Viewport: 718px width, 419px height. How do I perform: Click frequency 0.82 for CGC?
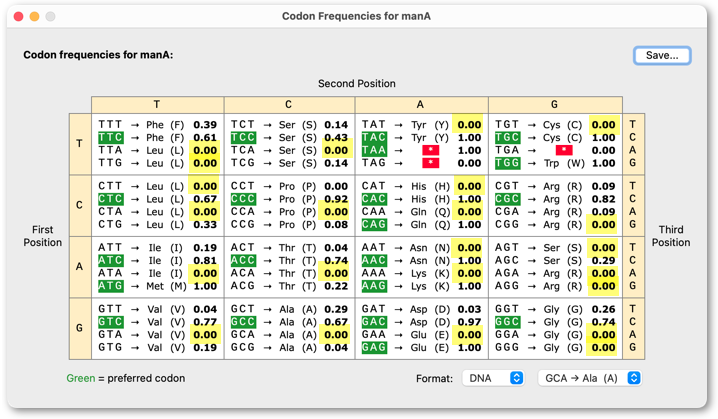(x=603, y=199)
